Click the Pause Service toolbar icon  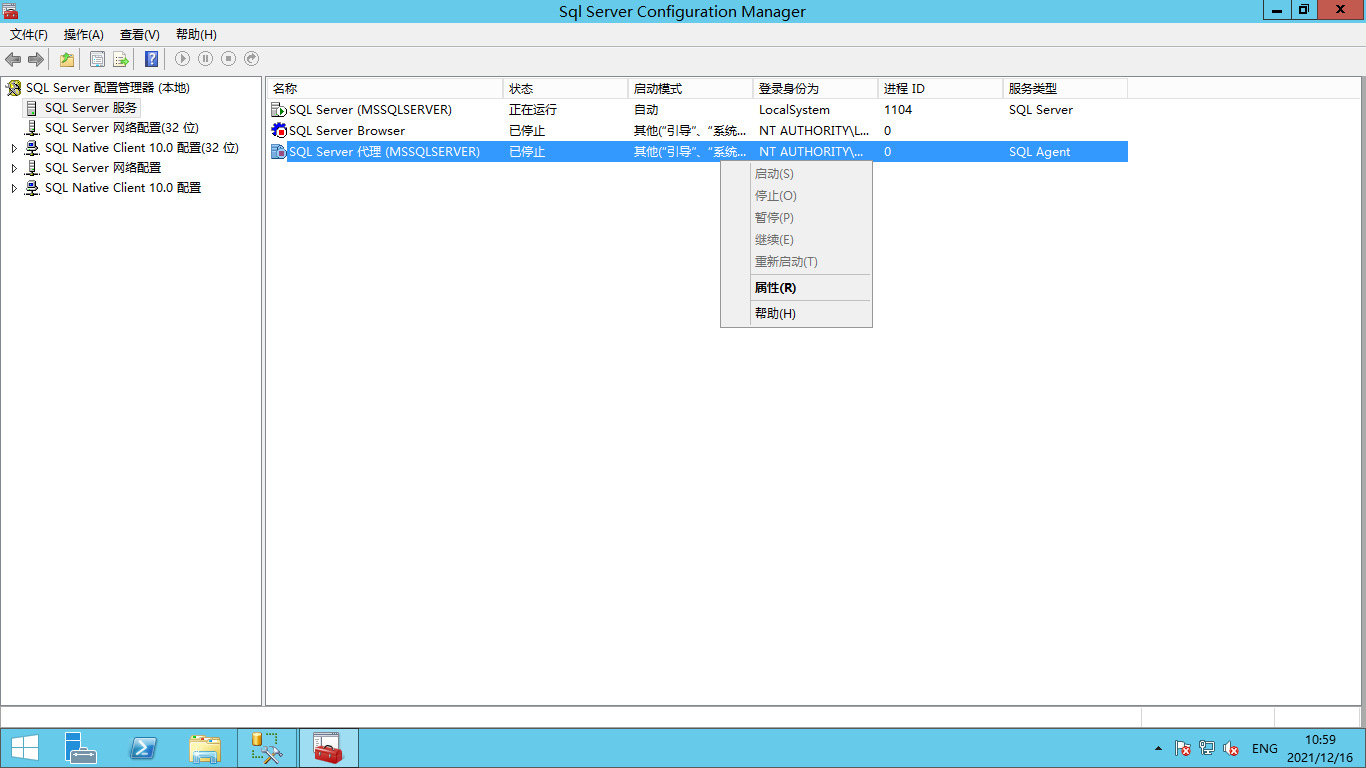click(205, 59)
